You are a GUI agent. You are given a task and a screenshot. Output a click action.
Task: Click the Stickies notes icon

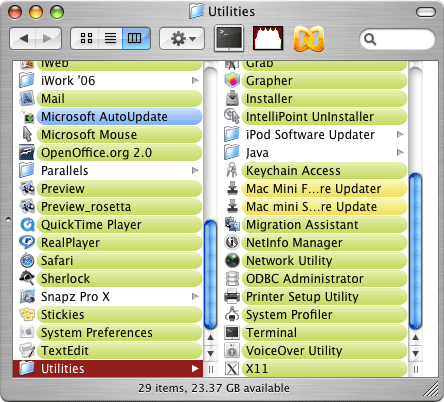point(27,314)
